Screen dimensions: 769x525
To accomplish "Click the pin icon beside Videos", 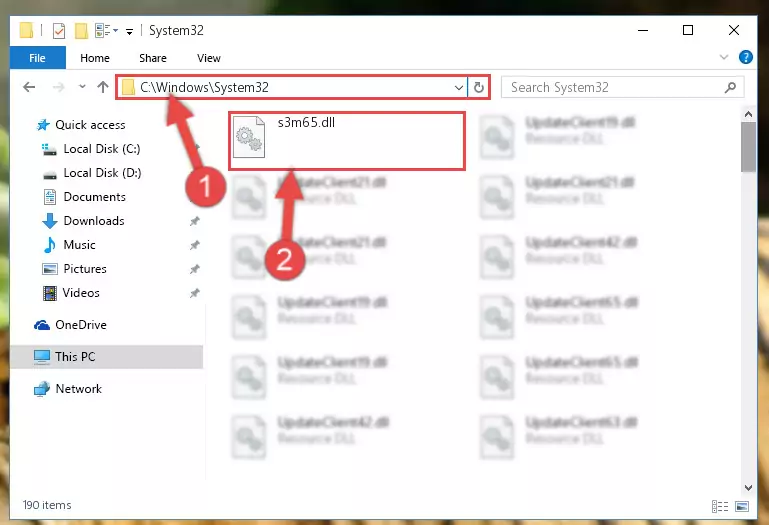I will (x=195, y=293).
